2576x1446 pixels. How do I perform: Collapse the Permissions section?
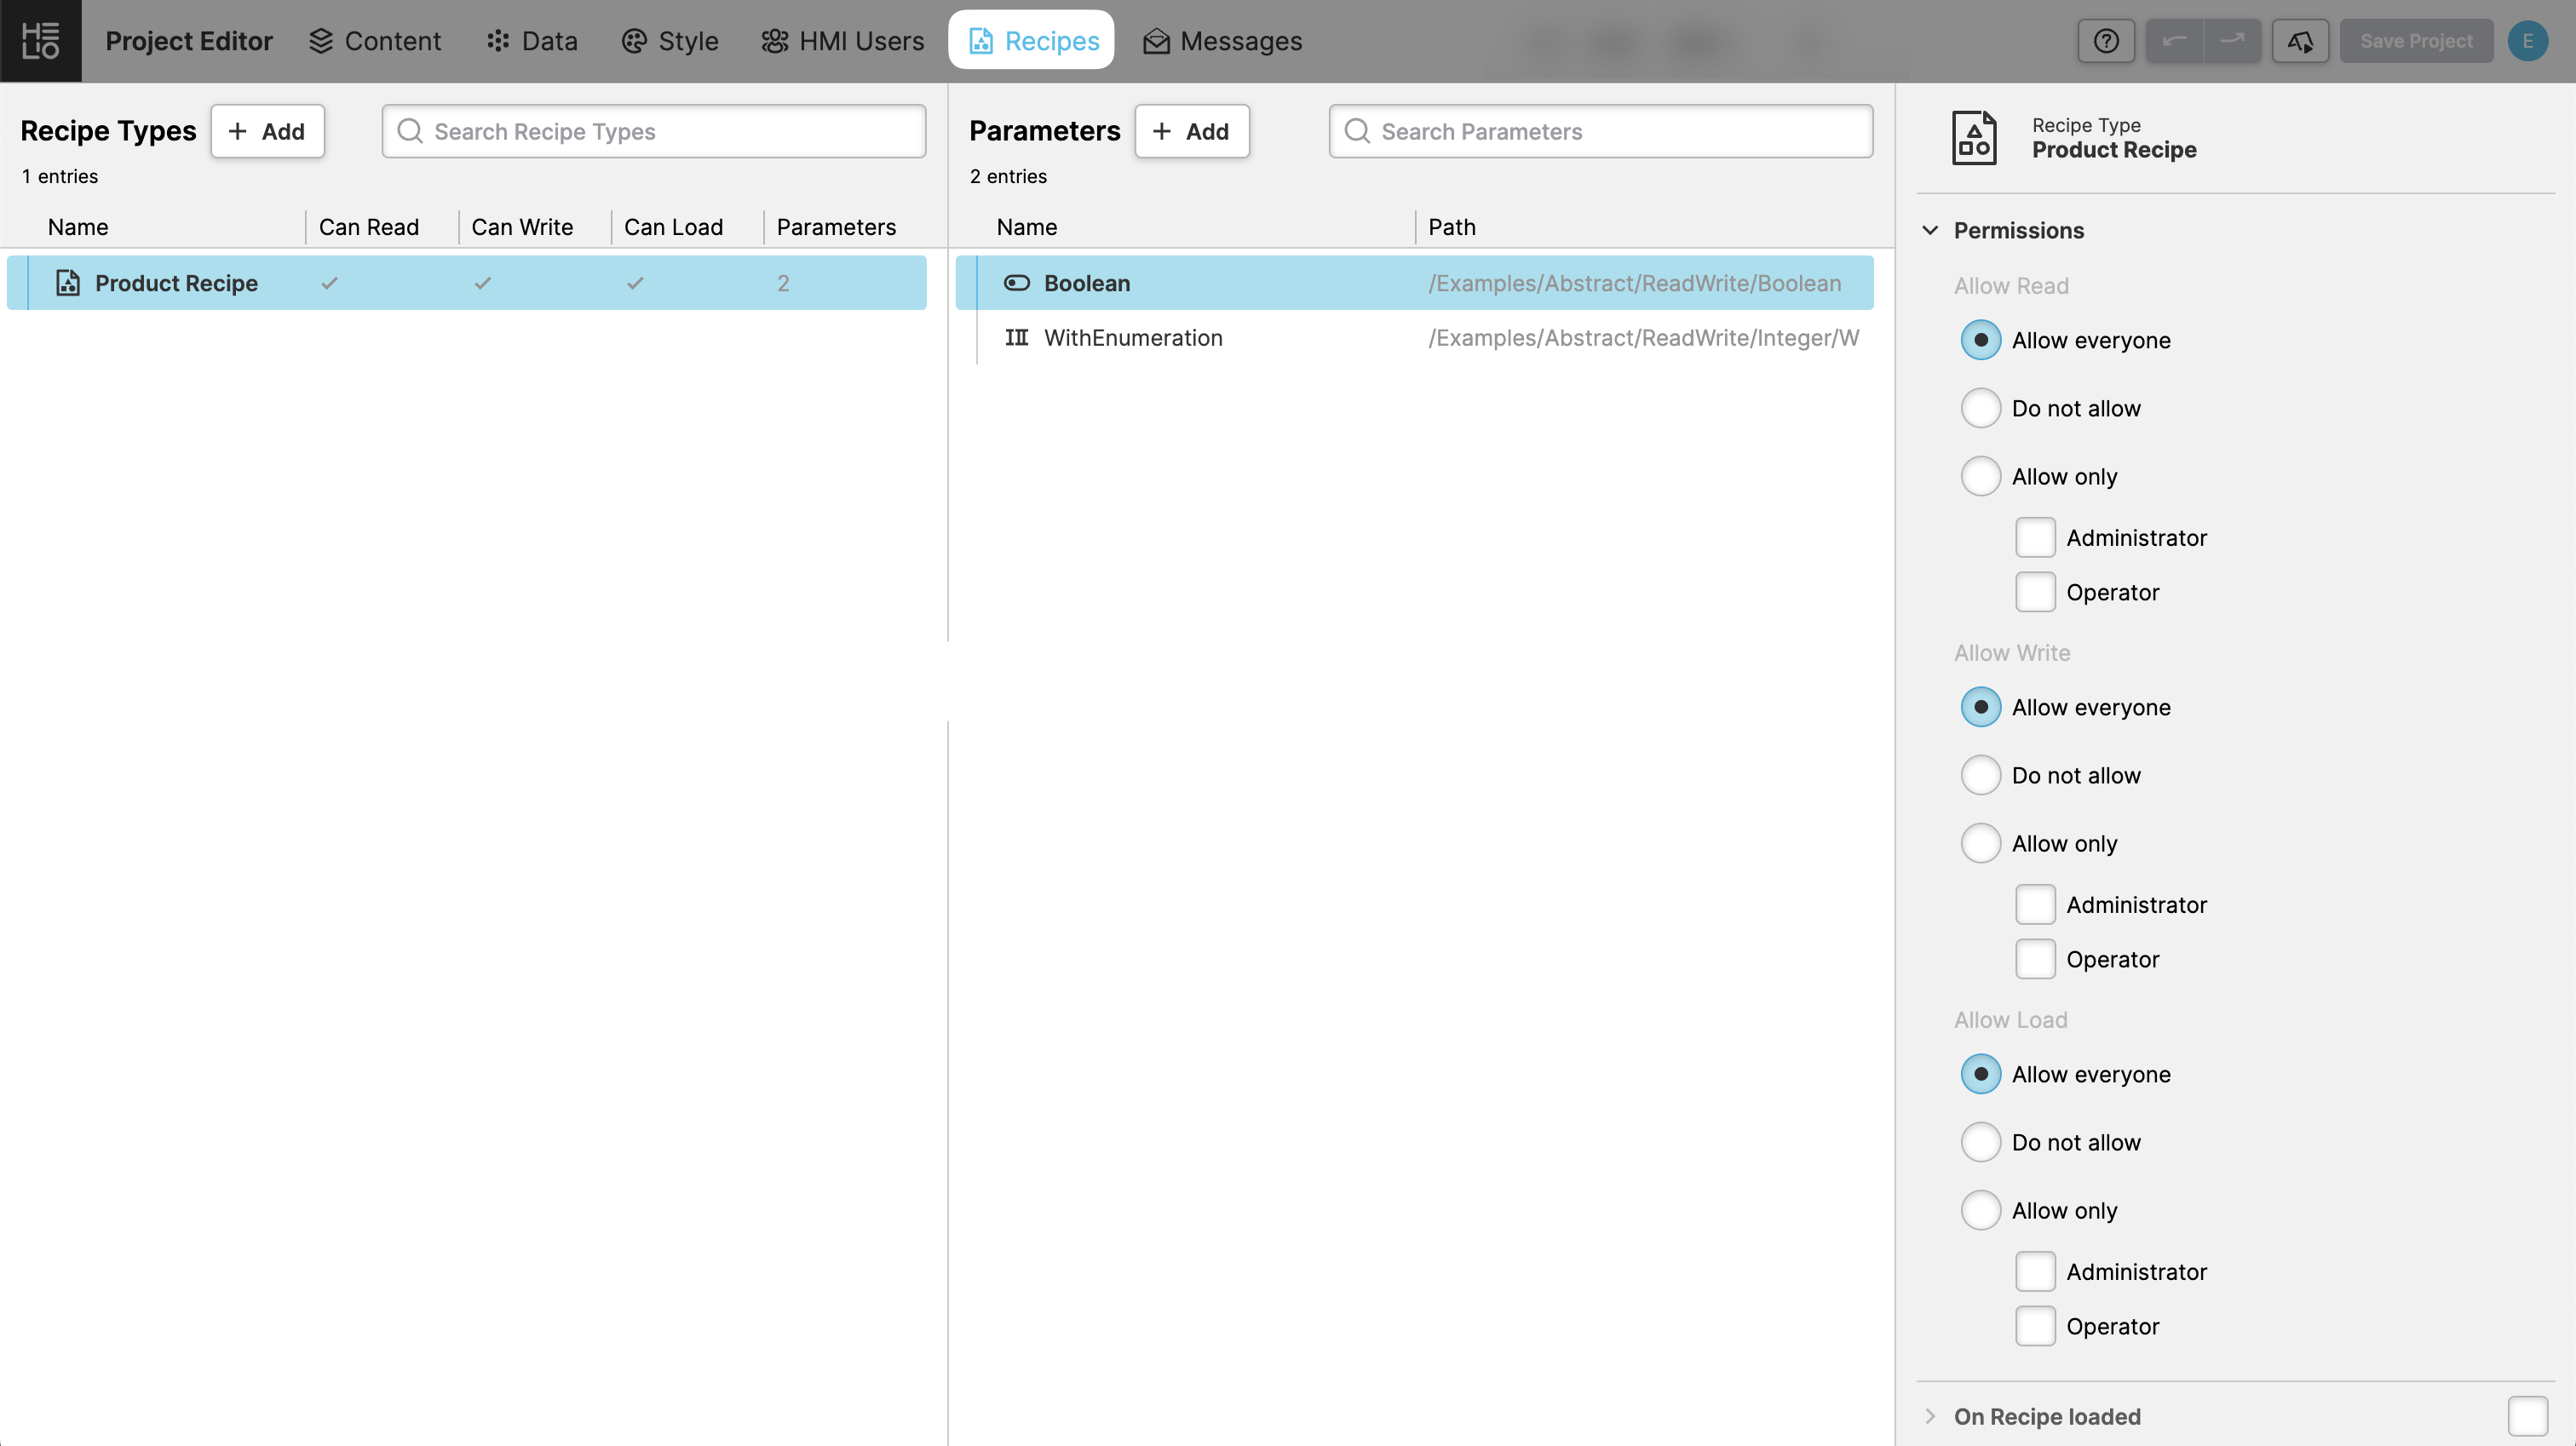point(1930,230)
